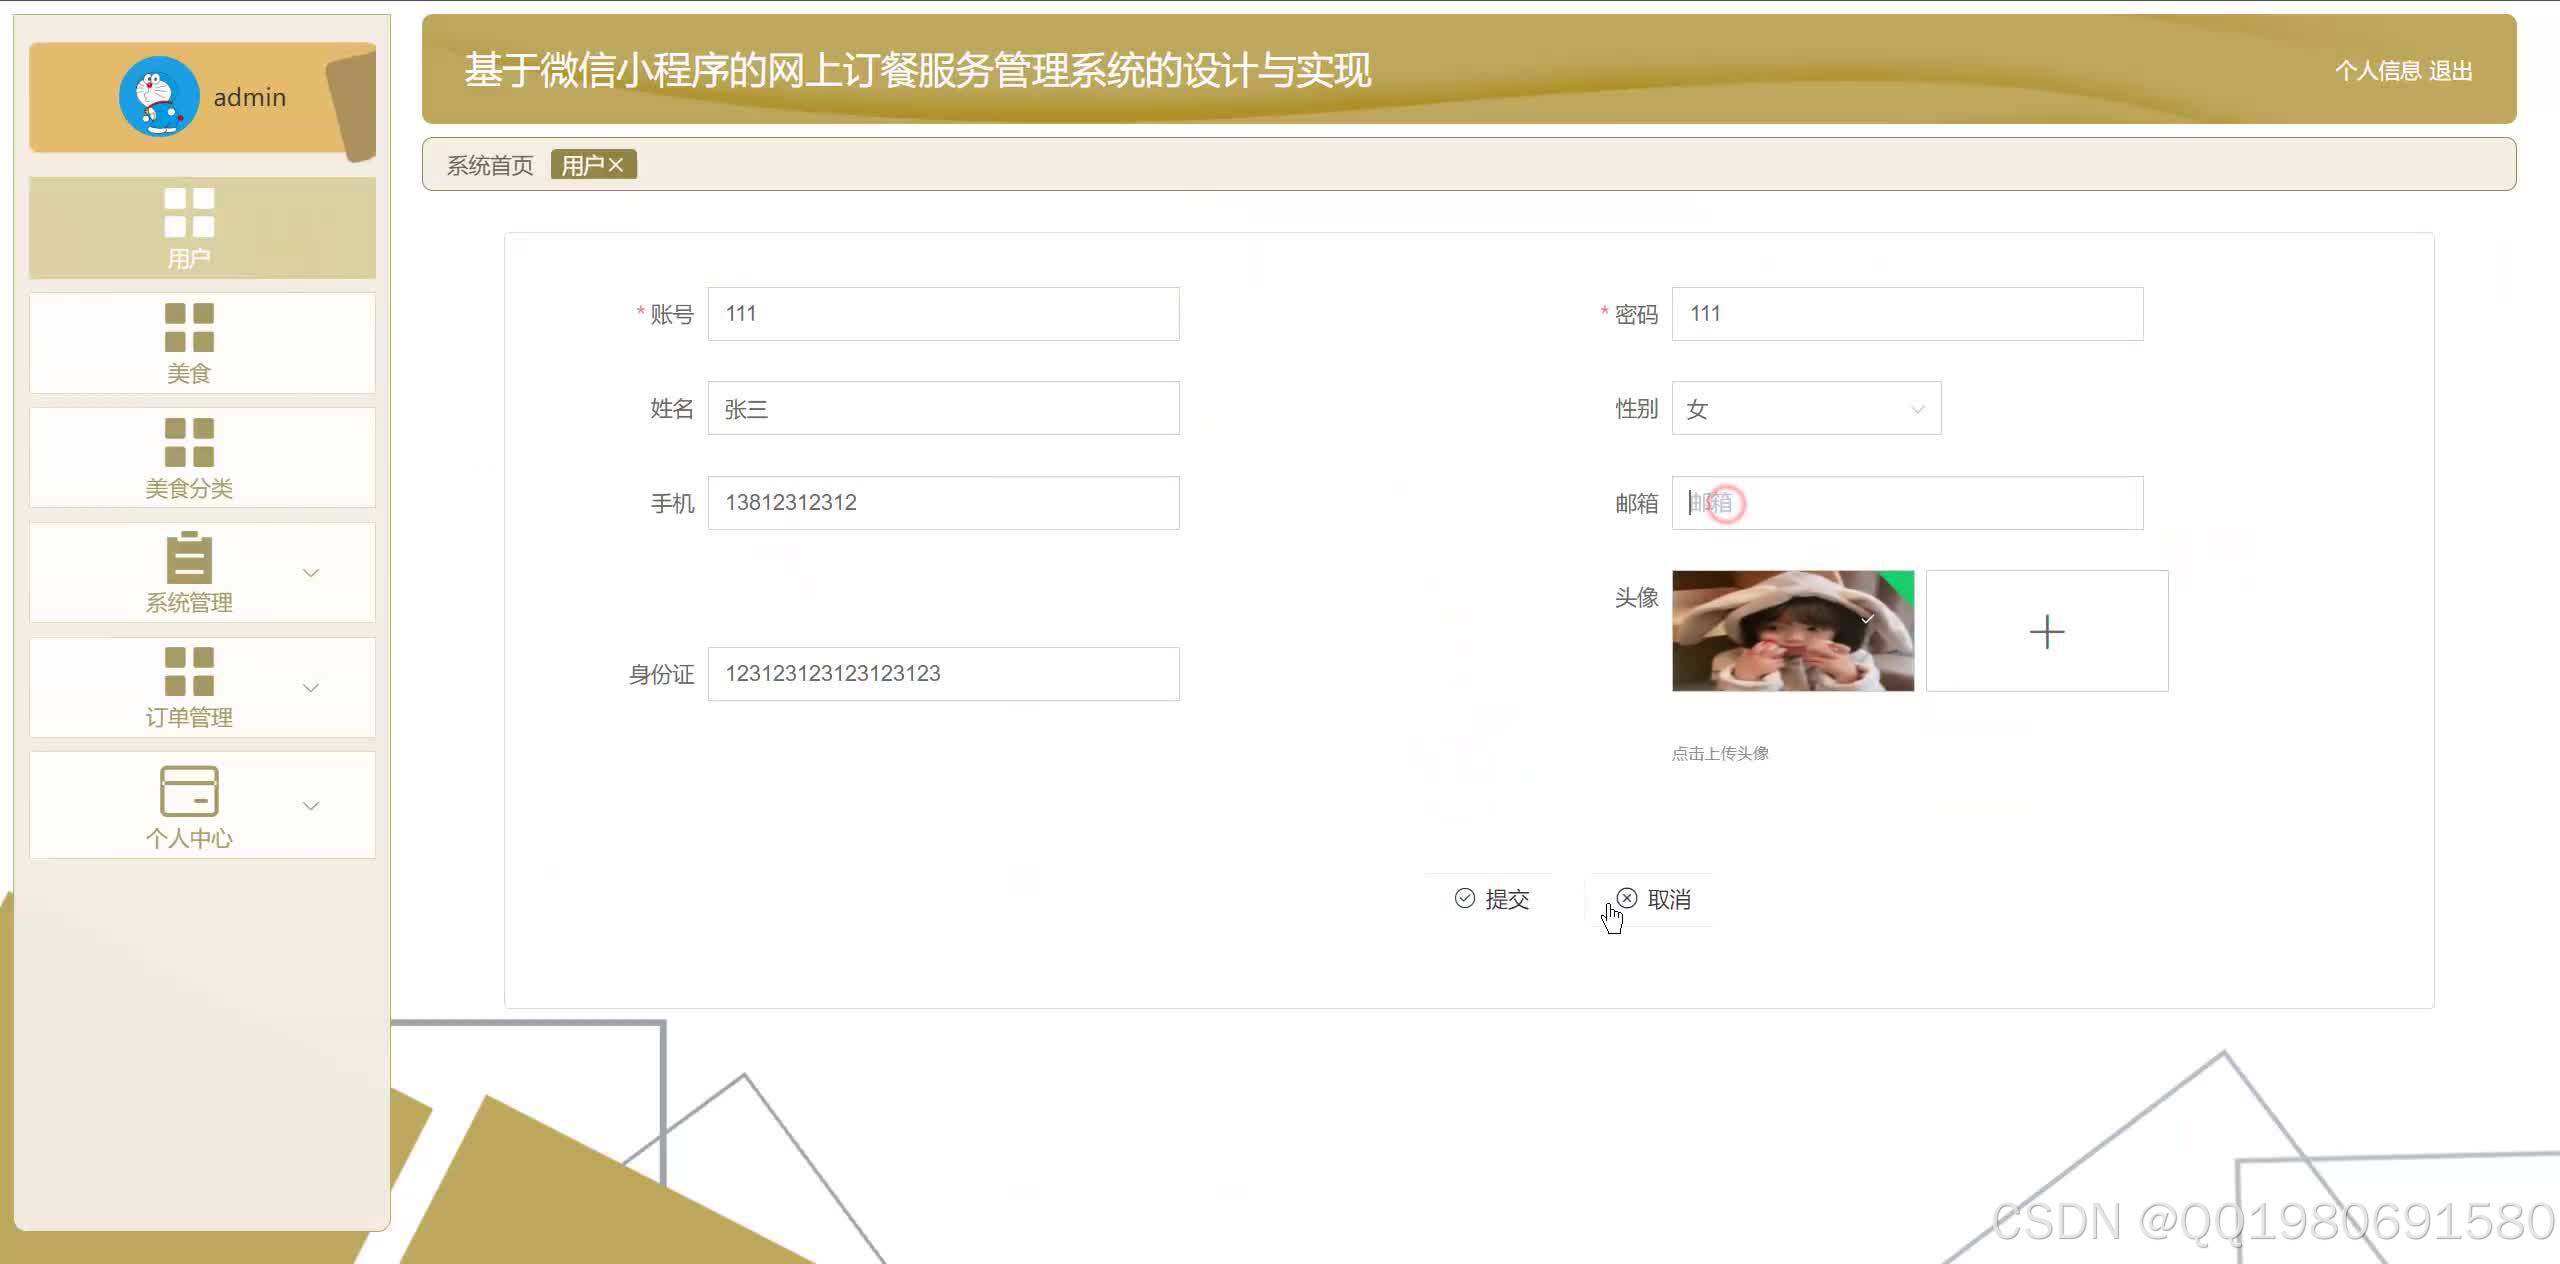2560x1264 pixels.
Task: Click the admin Doraemon avatar
Action: (159, 97)
